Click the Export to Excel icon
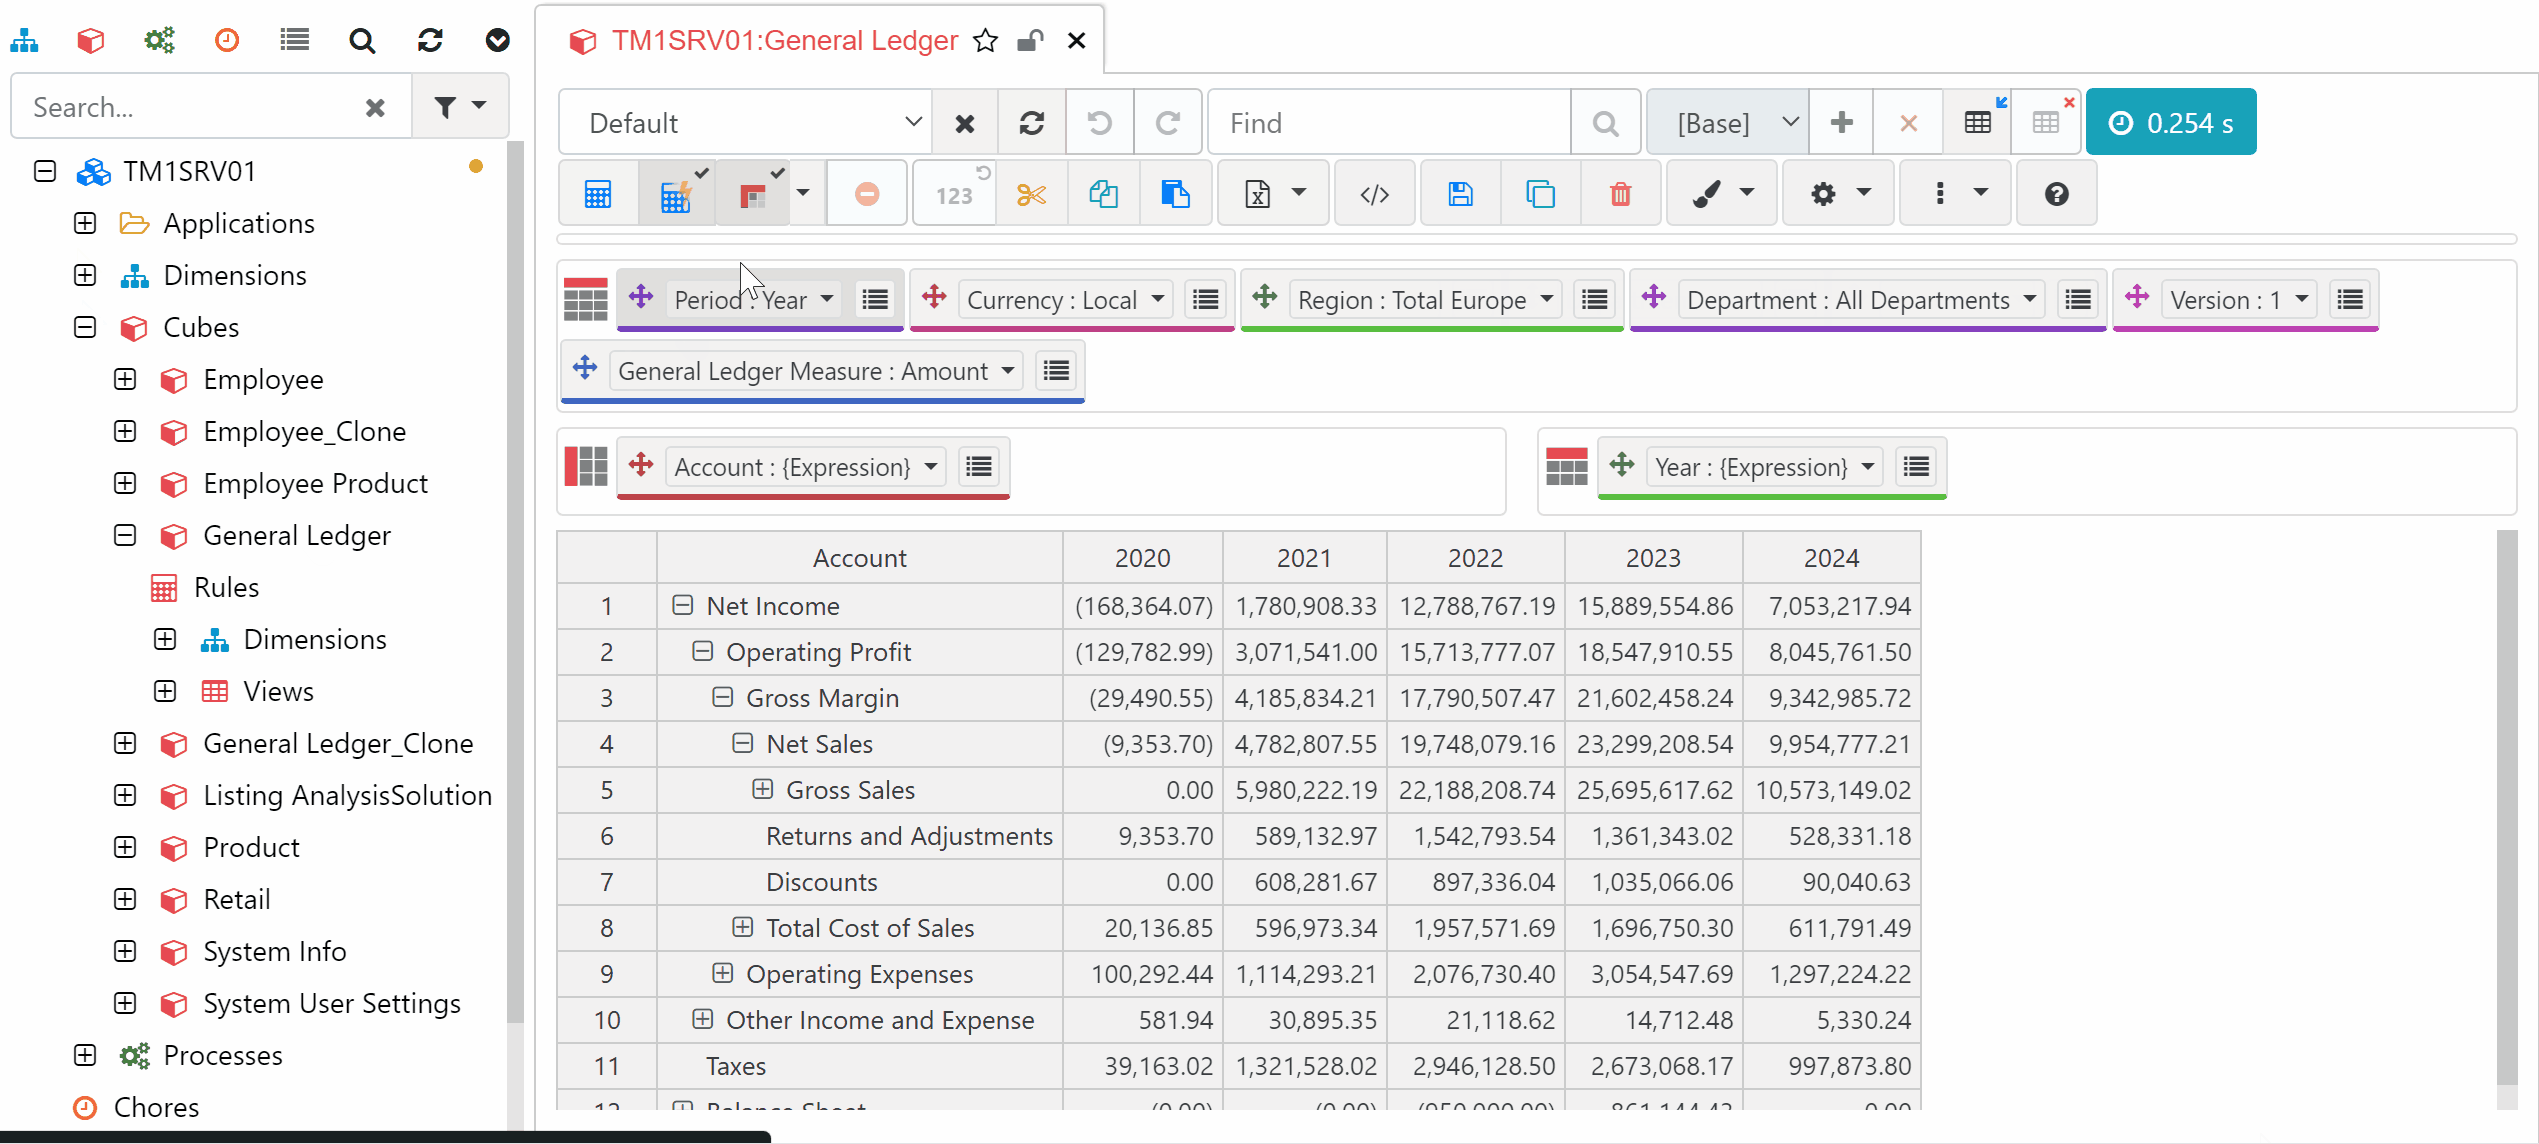Viewport: 2539px width, 1144px height. (x=1258, y=194)
